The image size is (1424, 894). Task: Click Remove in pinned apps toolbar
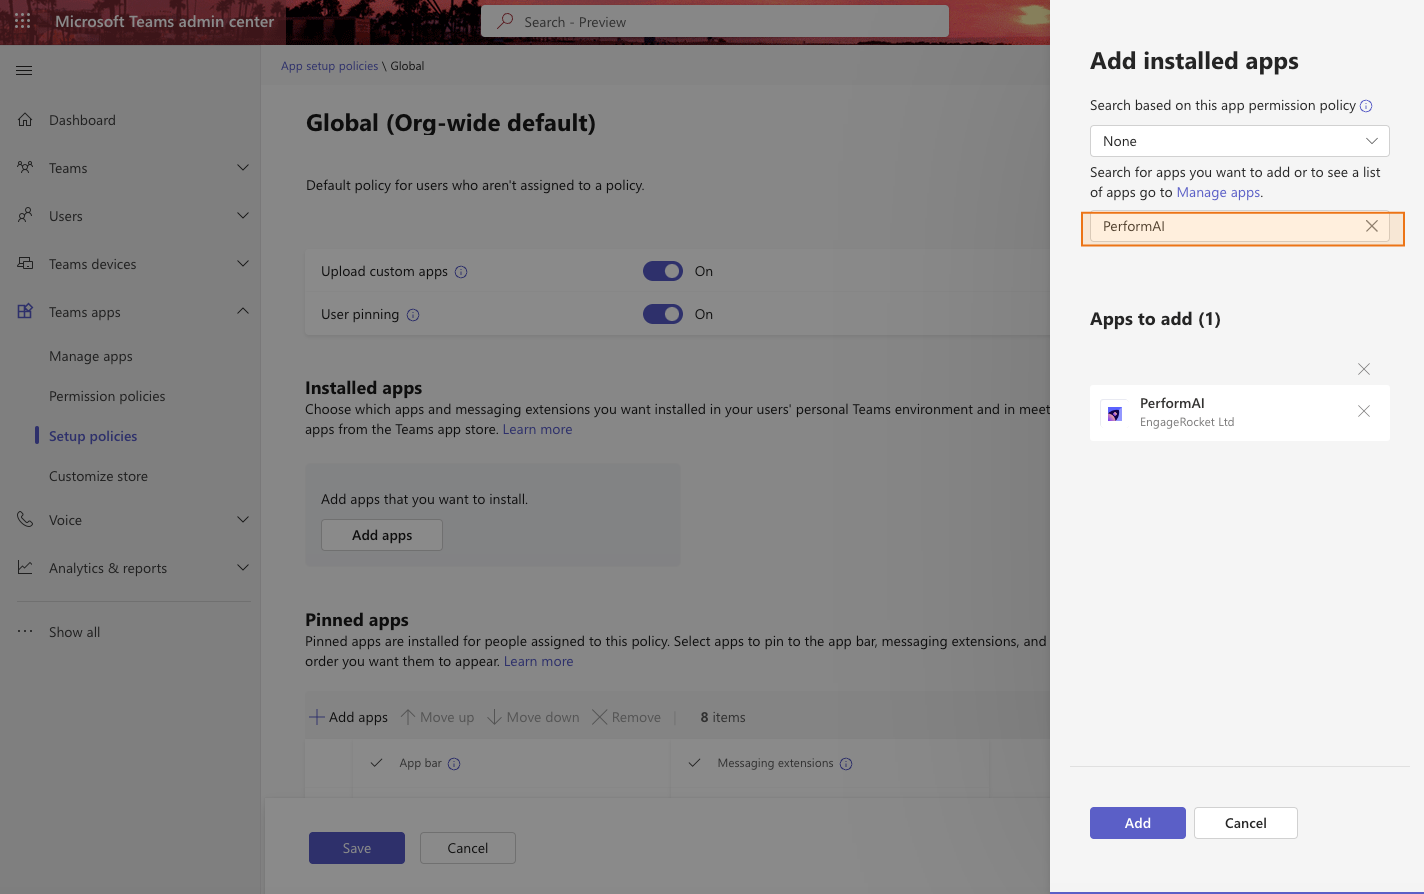[x=627, y=717]
